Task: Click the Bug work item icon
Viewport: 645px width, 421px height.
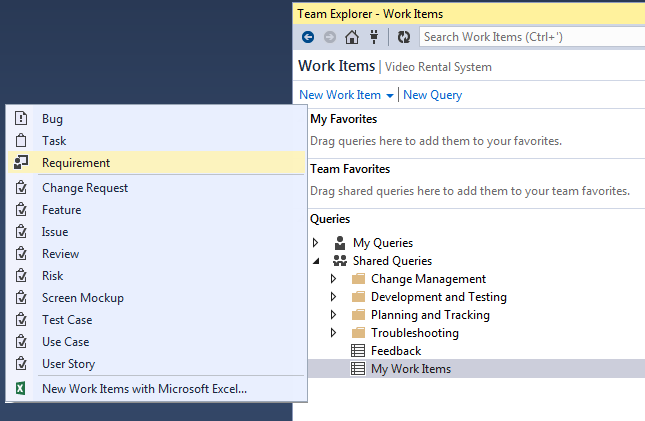Action: pos(21,119)
